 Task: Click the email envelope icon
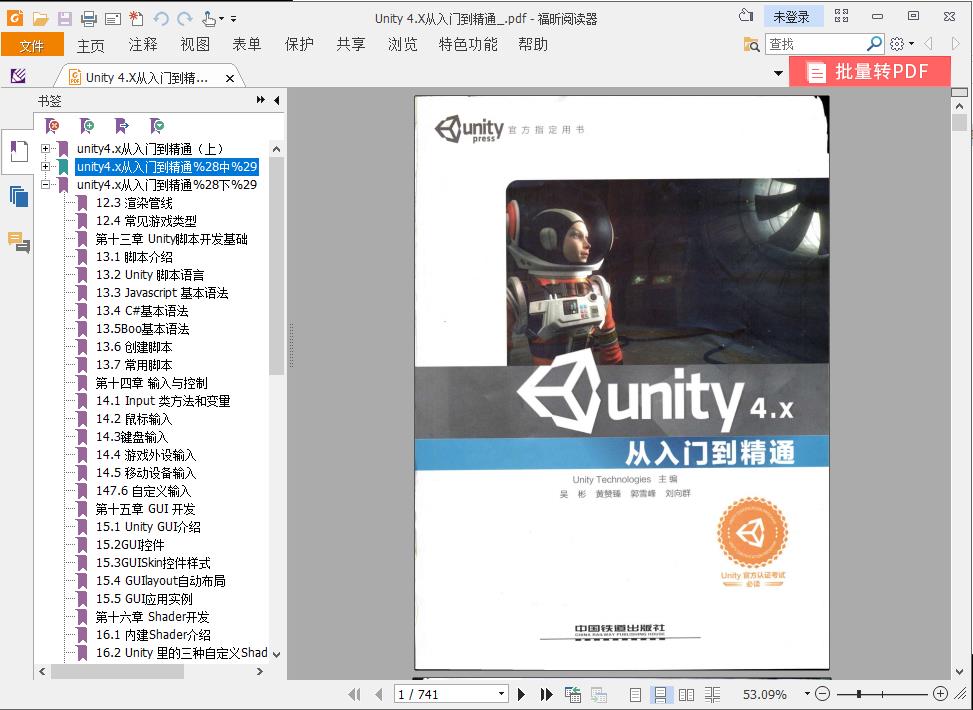pyautogui.click(x=113, y=19)
